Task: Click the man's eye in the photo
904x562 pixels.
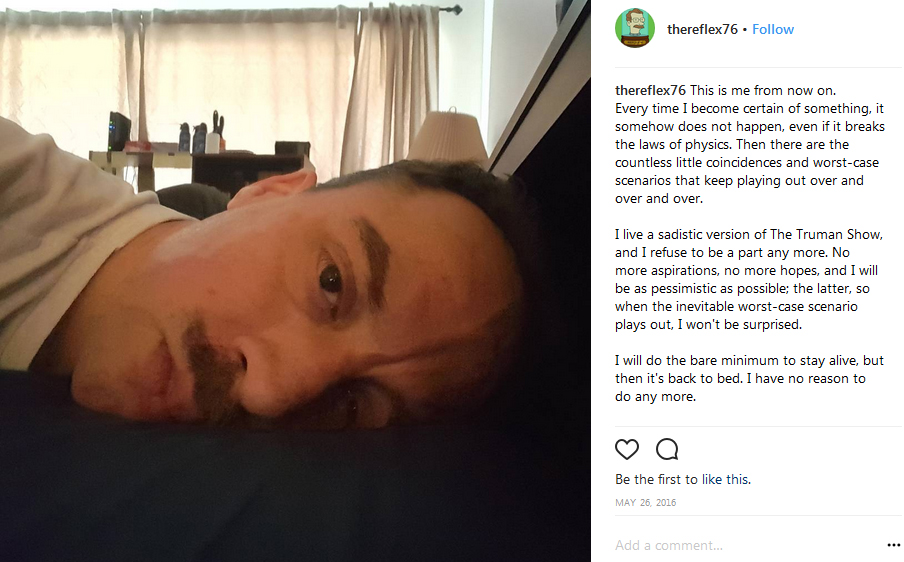Action: (330, 281)
